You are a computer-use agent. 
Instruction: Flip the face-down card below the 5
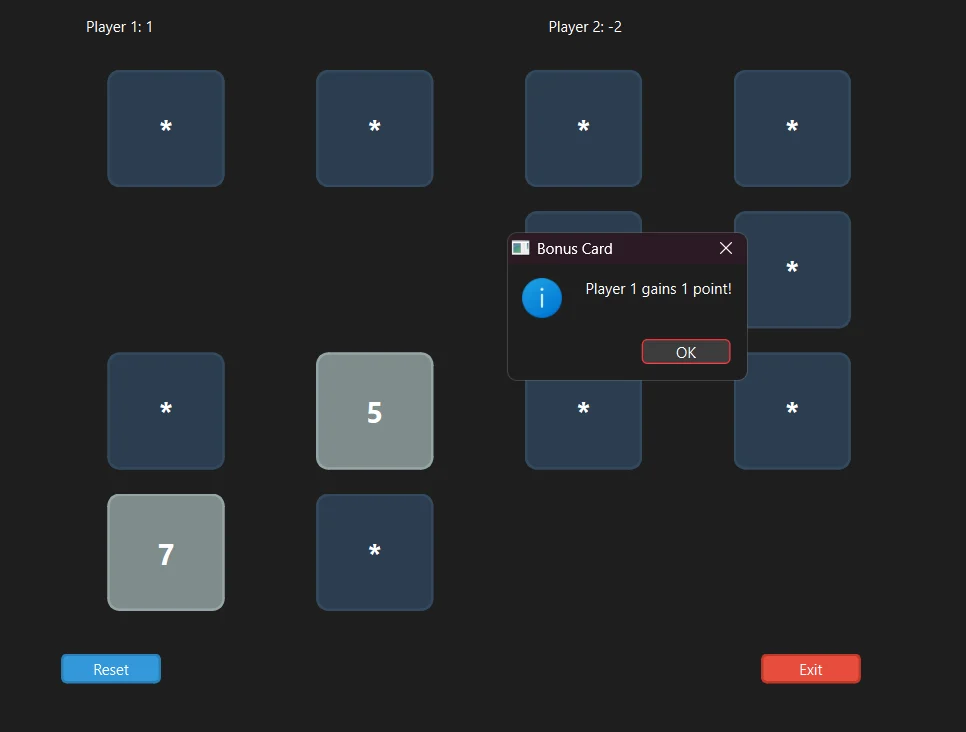point(374,552)
